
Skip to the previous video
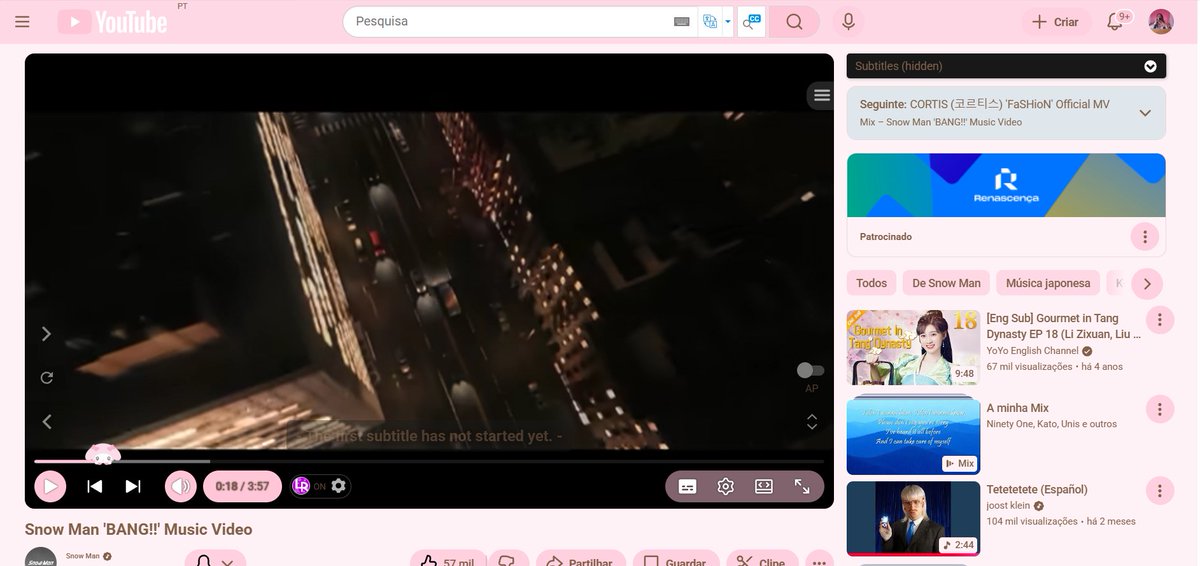point(94,487)
